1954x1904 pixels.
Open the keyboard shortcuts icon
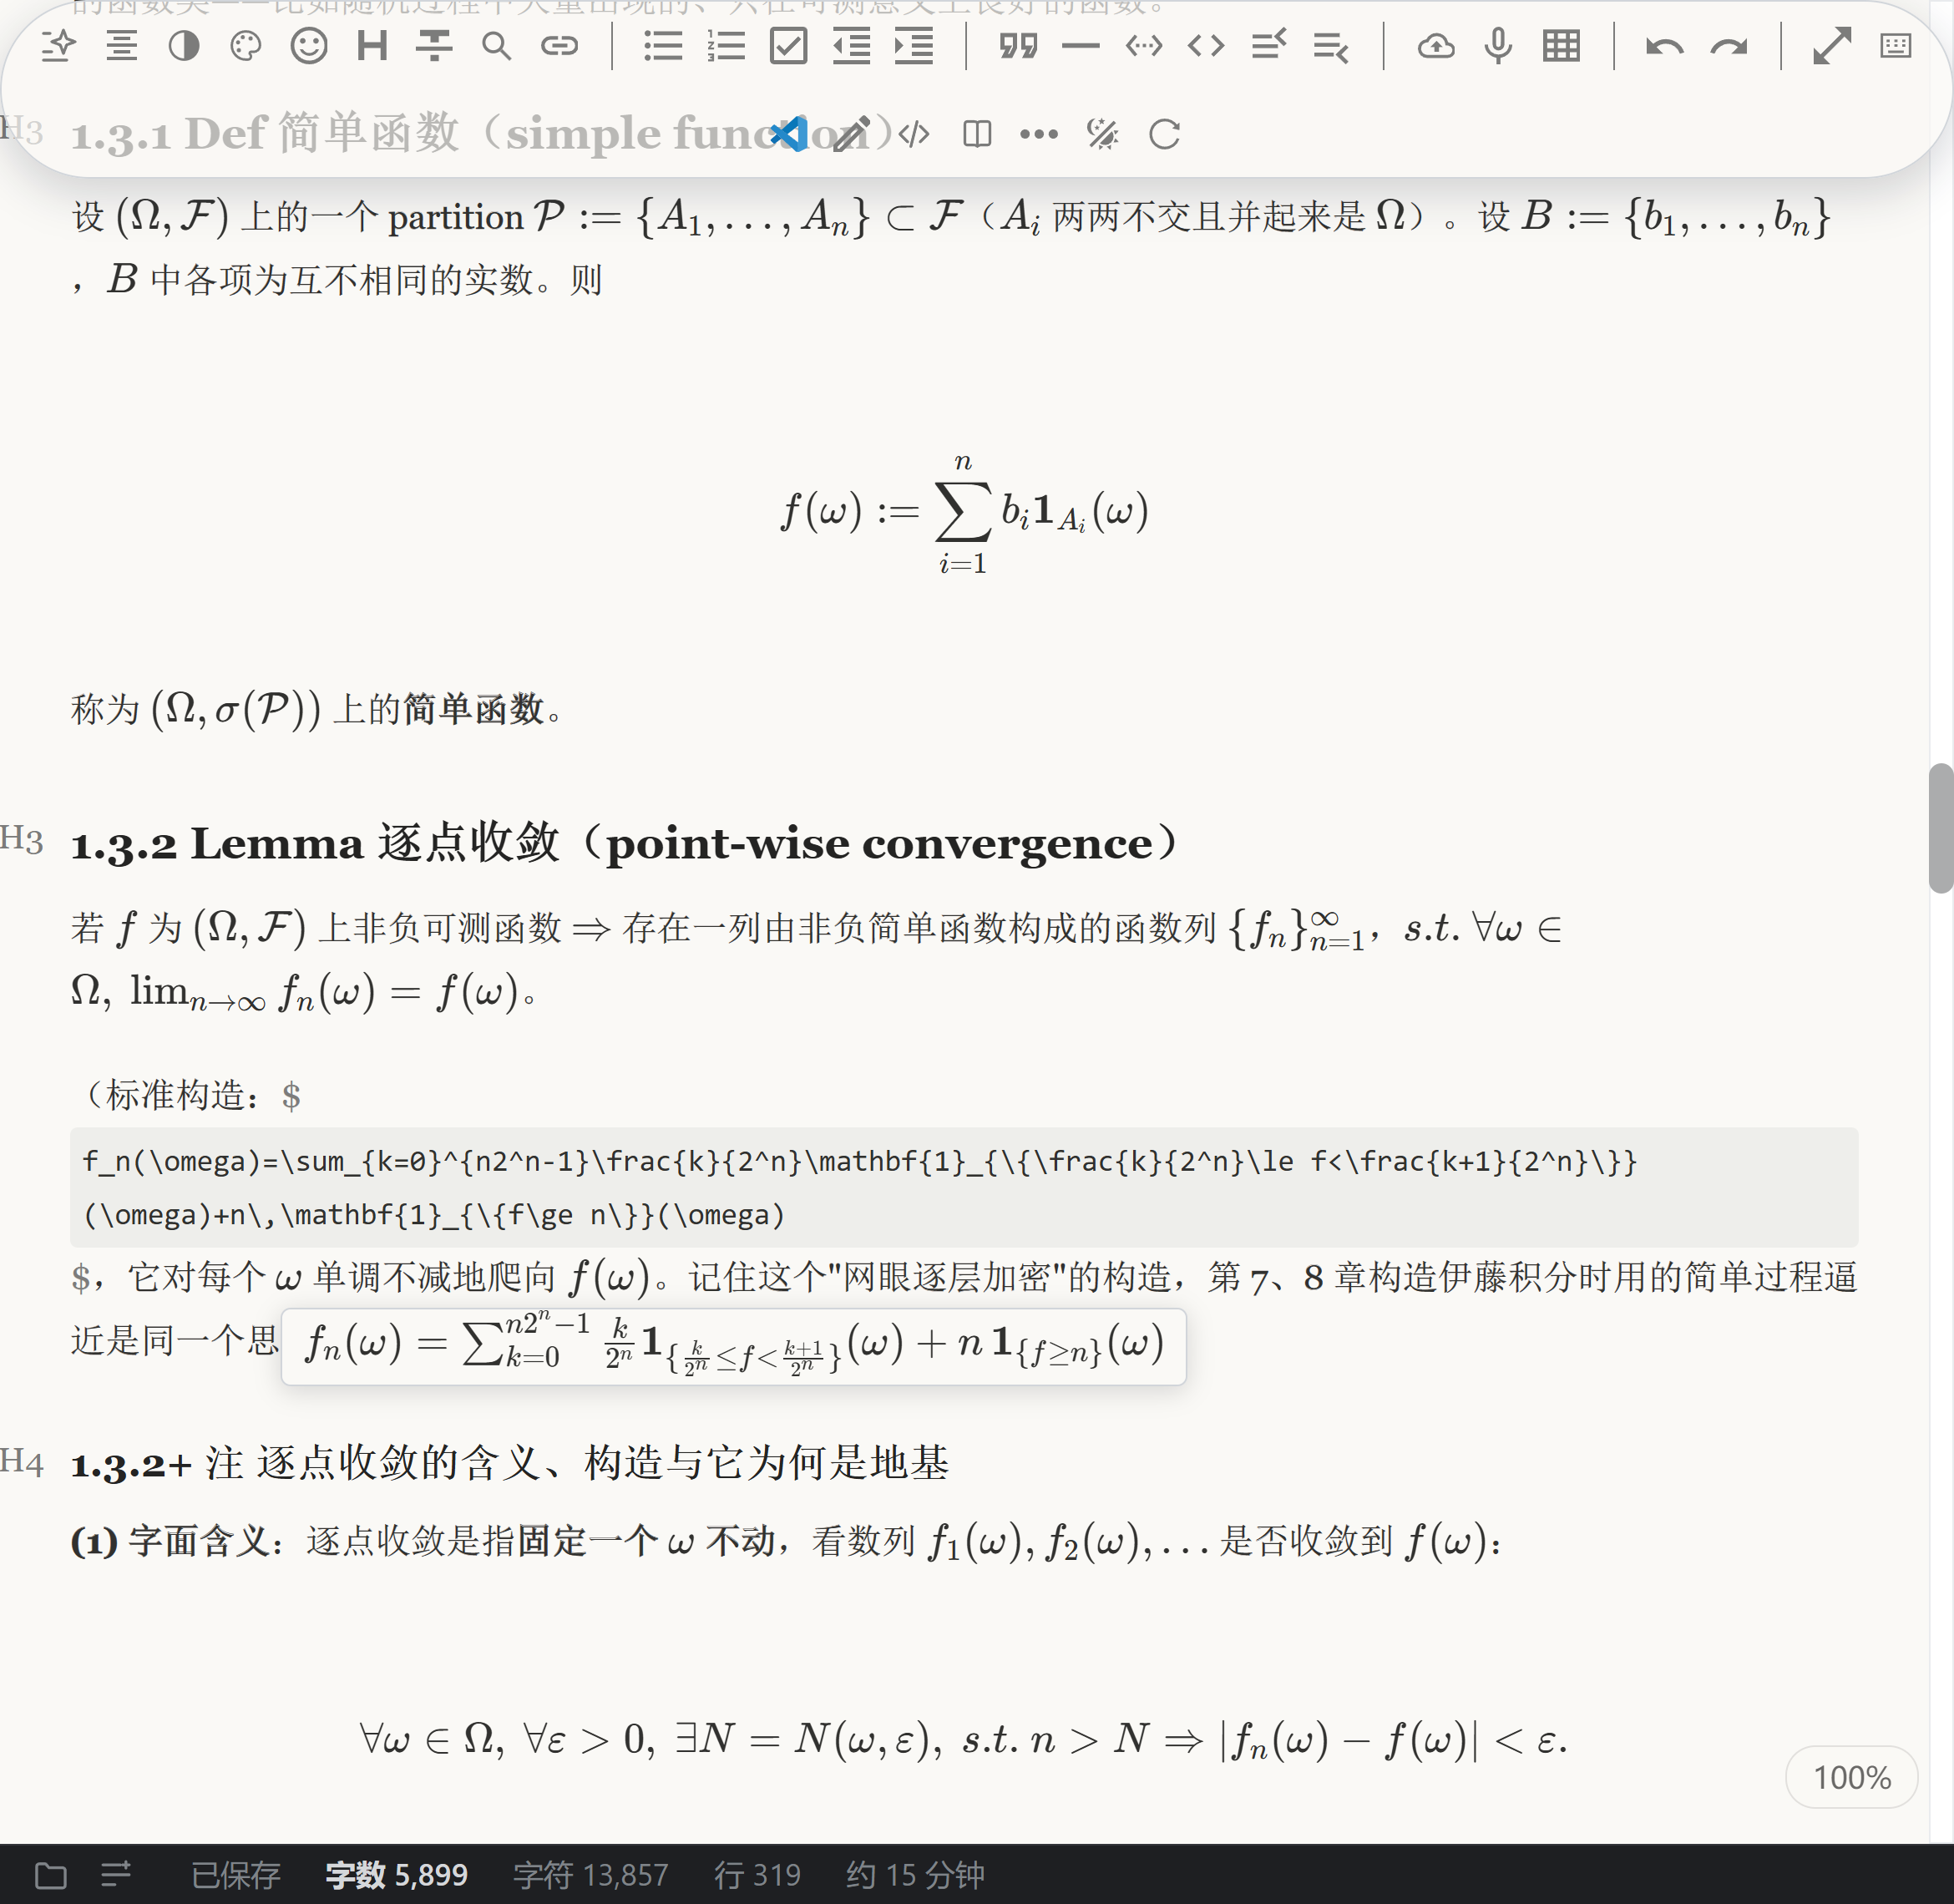pyautogui.click(x=1895, y=46)
